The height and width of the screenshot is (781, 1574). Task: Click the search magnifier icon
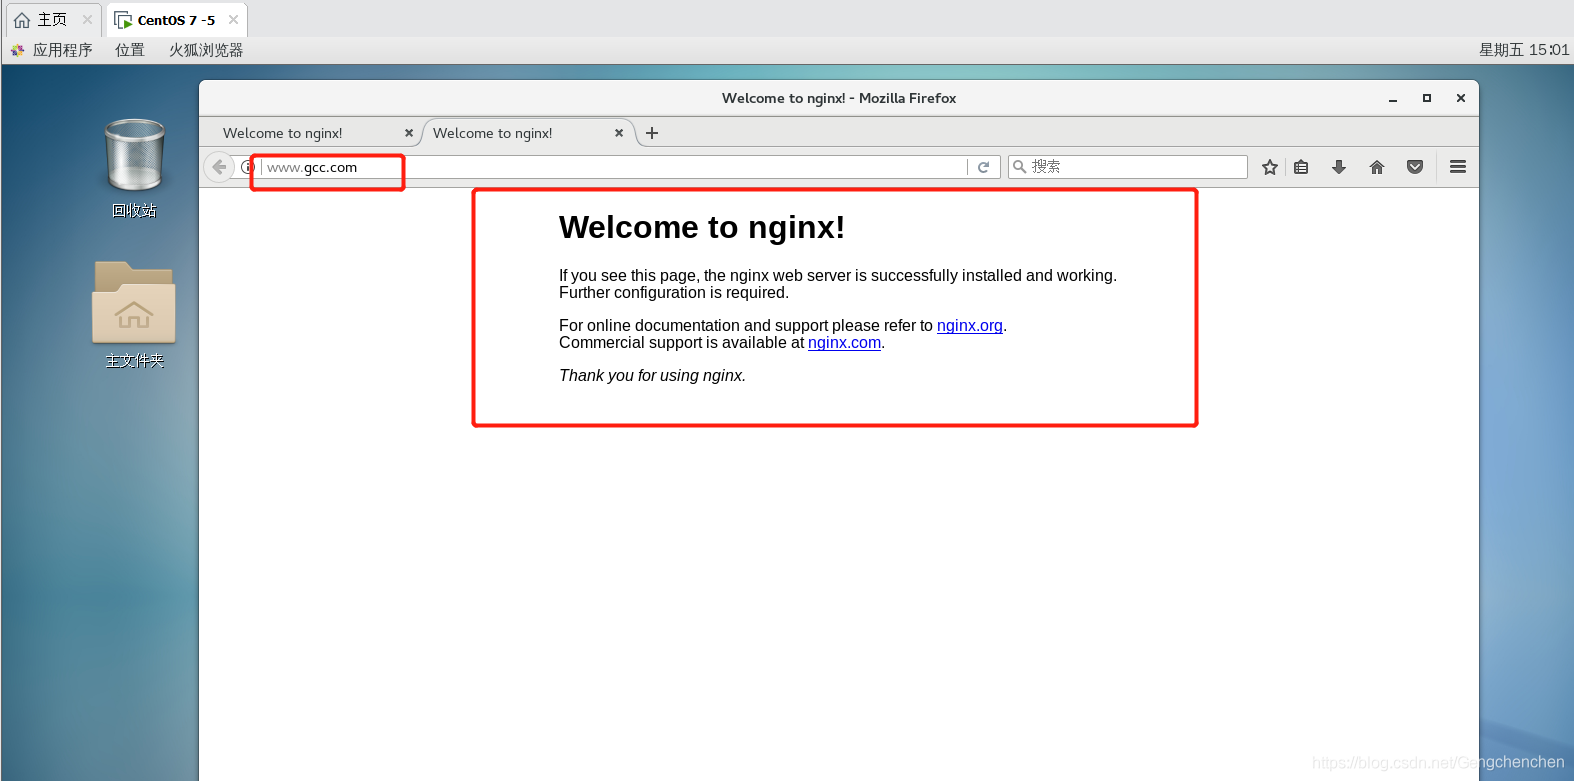(1019, 167)
